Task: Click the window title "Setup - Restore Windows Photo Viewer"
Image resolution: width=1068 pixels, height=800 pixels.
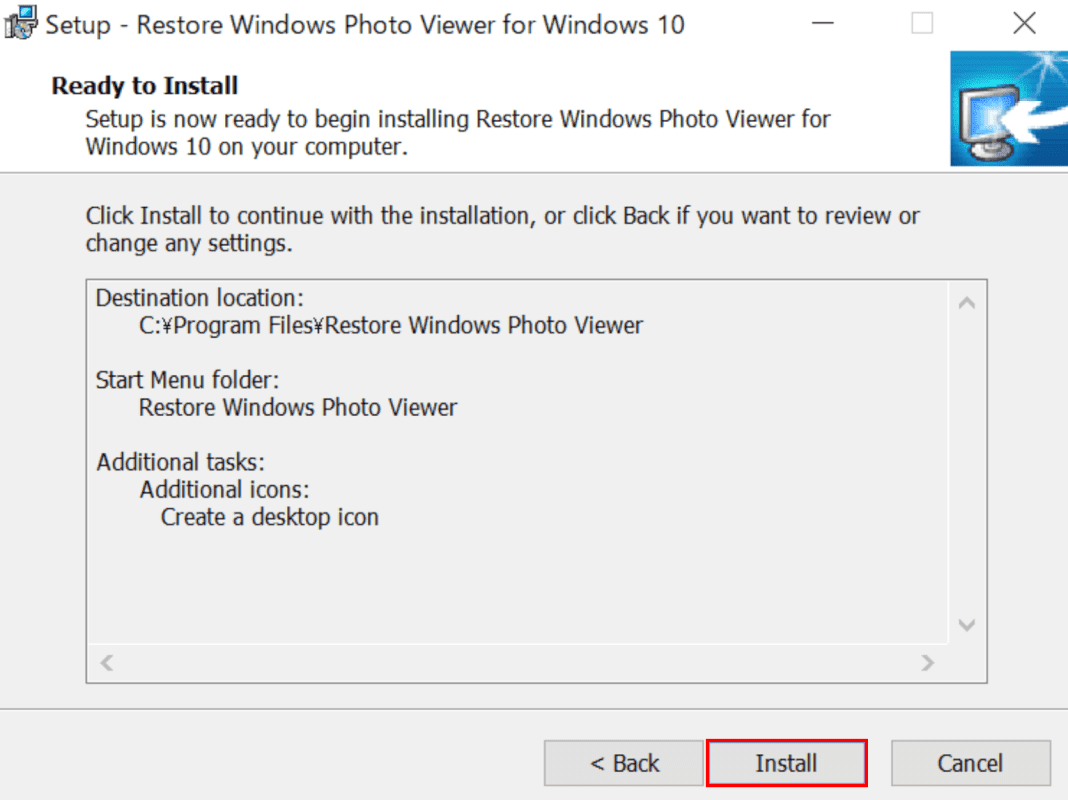Action: click(364, 25)
